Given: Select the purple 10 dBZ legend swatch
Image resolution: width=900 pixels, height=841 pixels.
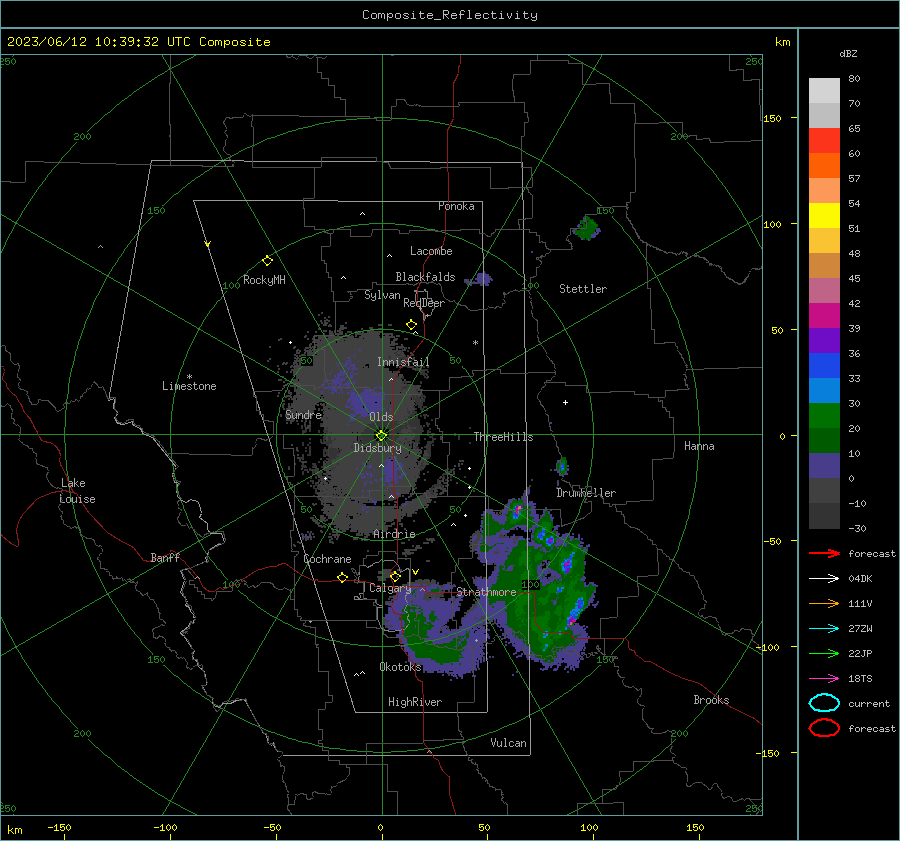Looking at the screenshot, I should click(824, 465).
